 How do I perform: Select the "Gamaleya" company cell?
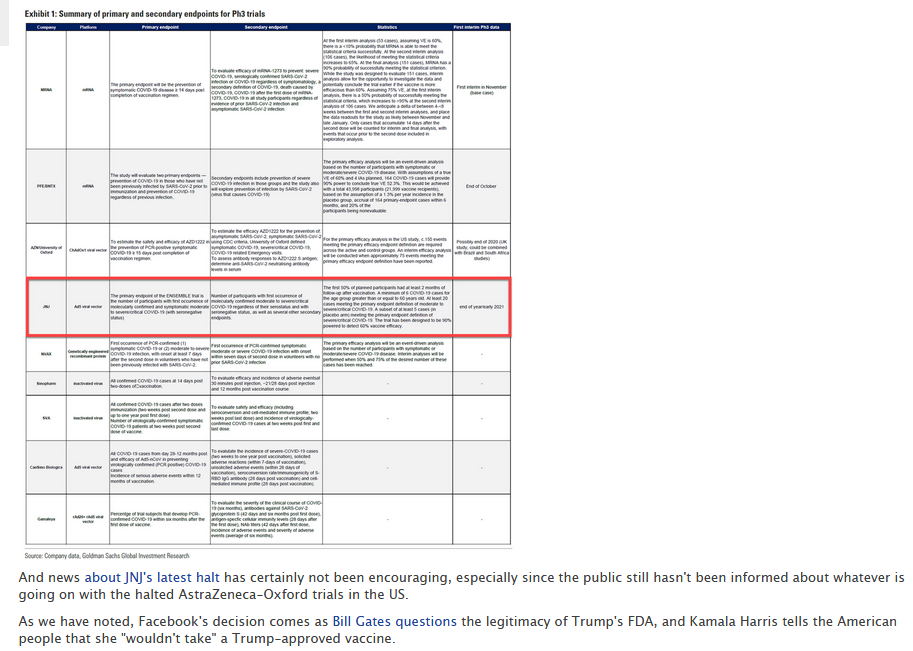point(46,519)
